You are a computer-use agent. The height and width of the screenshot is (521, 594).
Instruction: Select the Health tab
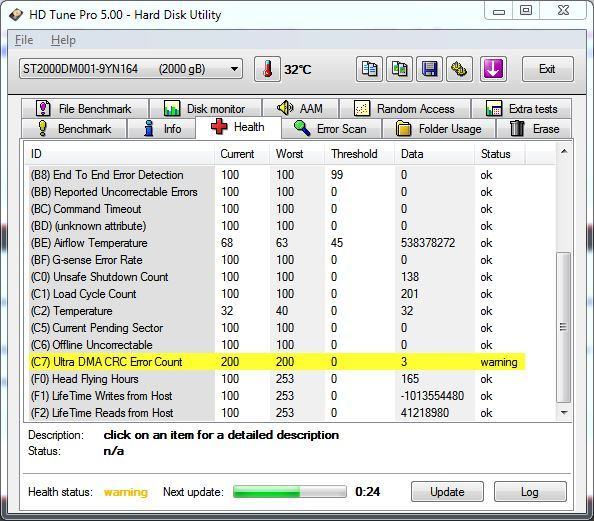[x=238, y=127]
